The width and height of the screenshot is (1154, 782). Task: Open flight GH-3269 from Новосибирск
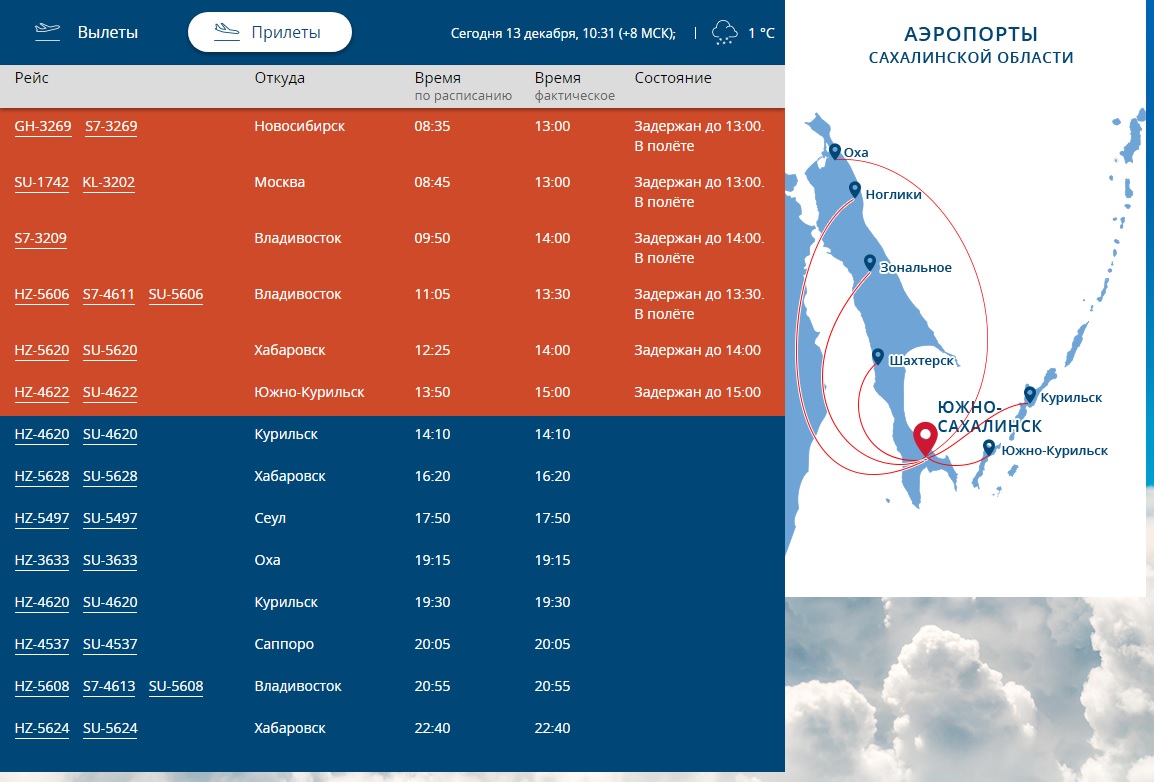[43, 127]
